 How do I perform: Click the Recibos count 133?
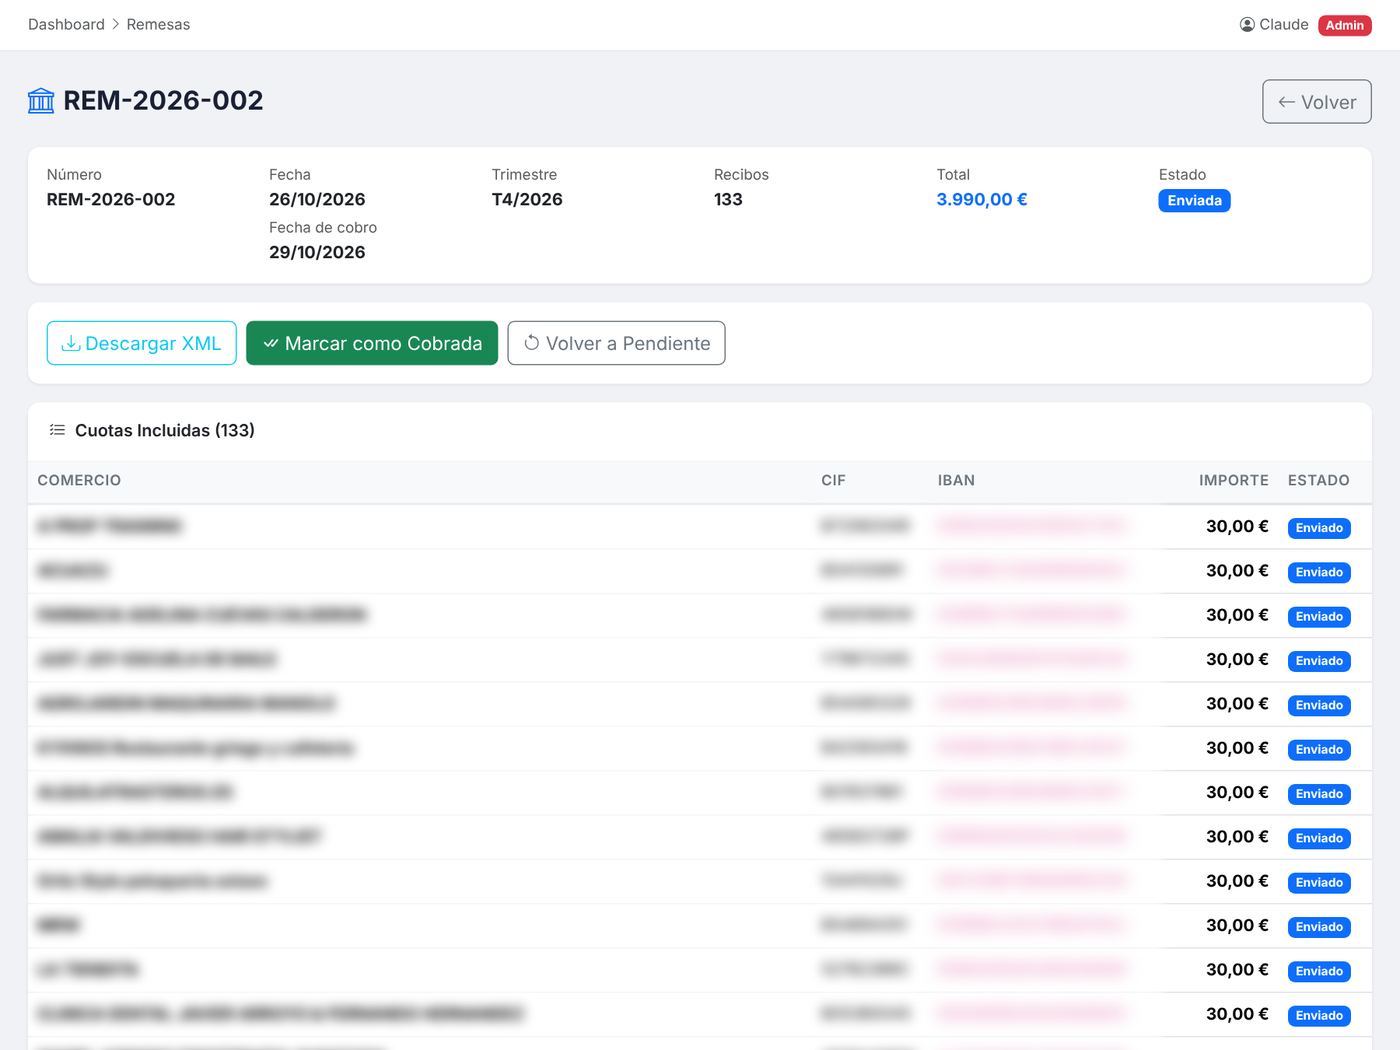[x=728, y=199]
